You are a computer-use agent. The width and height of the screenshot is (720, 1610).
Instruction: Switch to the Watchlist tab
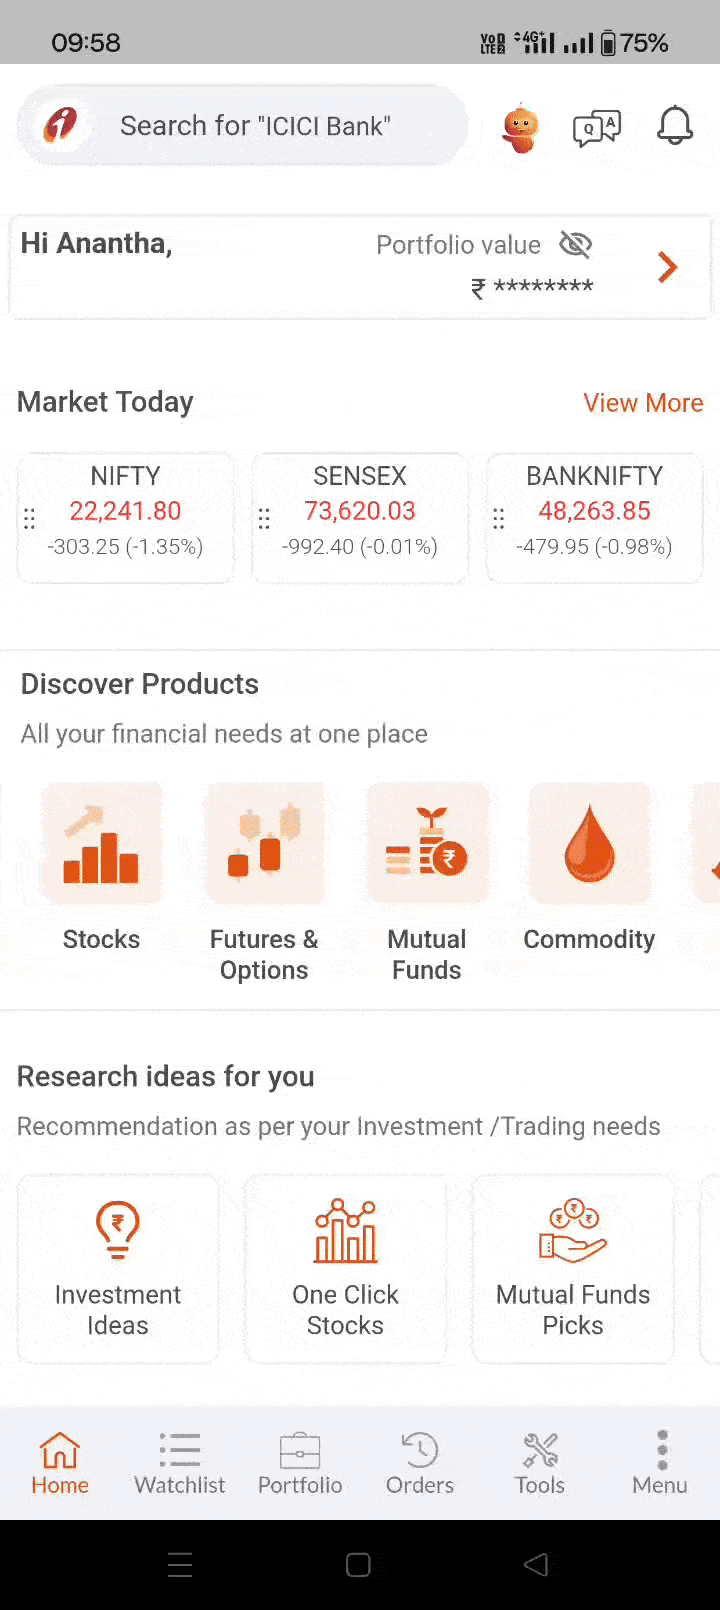click(x=180, y=1463)
